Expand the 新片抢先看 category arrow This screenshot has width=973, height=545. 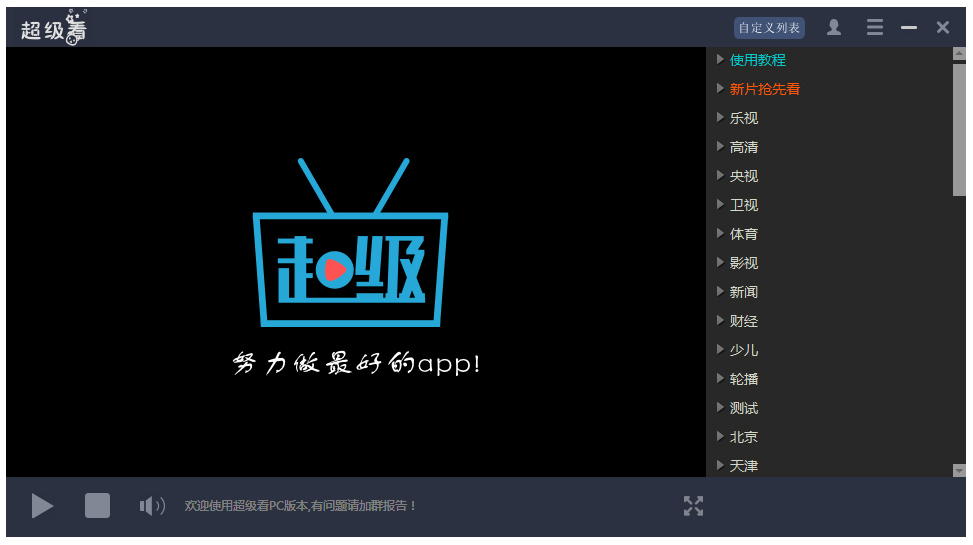[720, 89]
